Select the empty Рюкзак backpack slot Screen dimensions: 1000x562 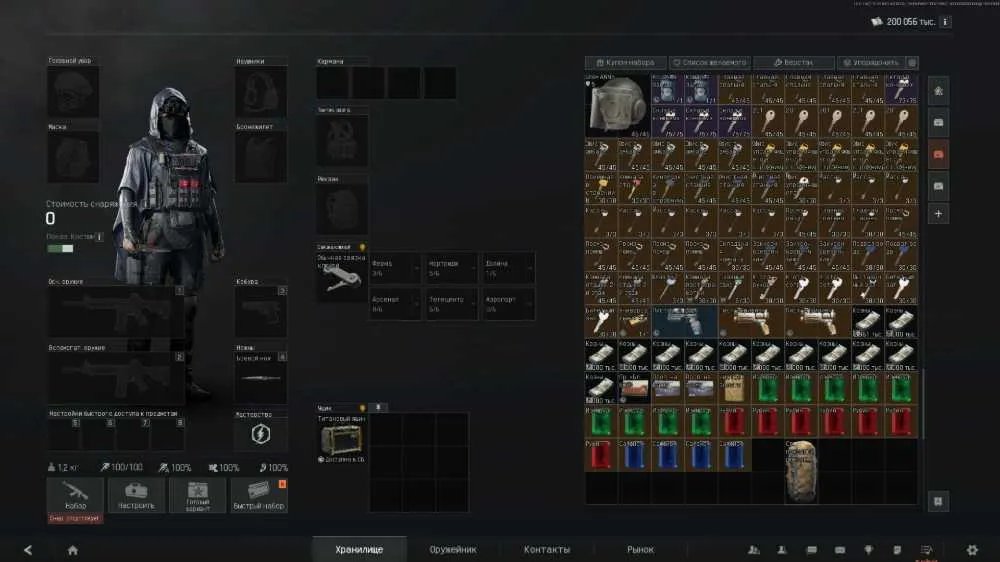click(x=341, y=209)
